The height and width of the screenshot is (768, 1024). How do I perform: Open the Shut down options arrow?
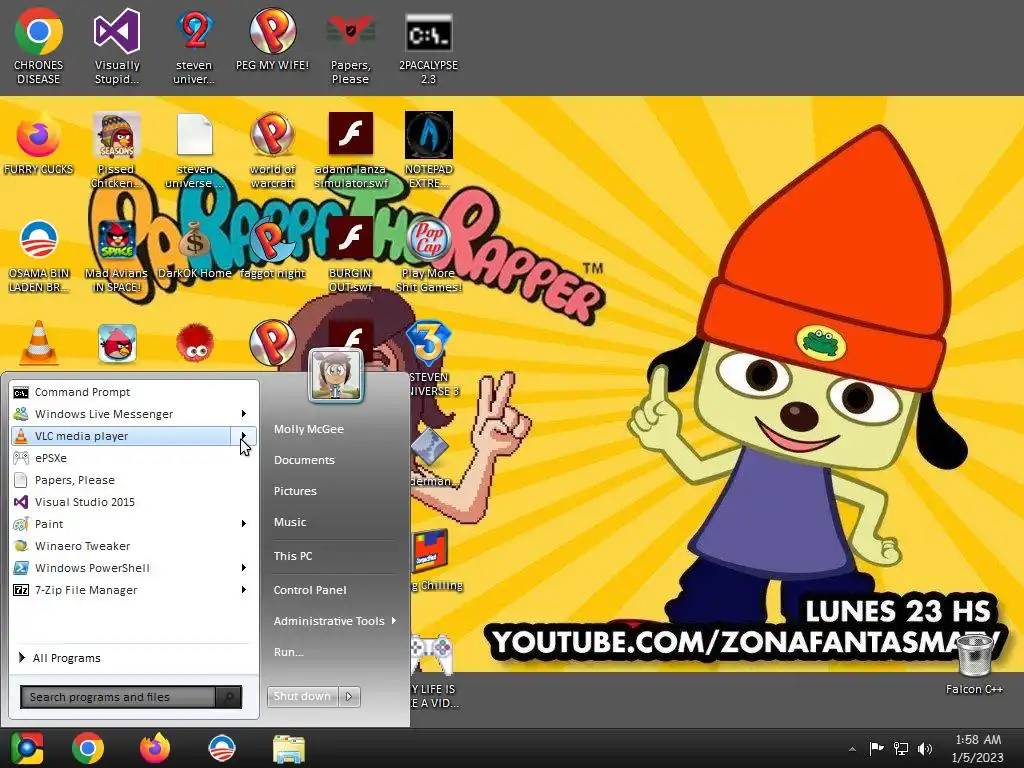[x=349, y=696]
